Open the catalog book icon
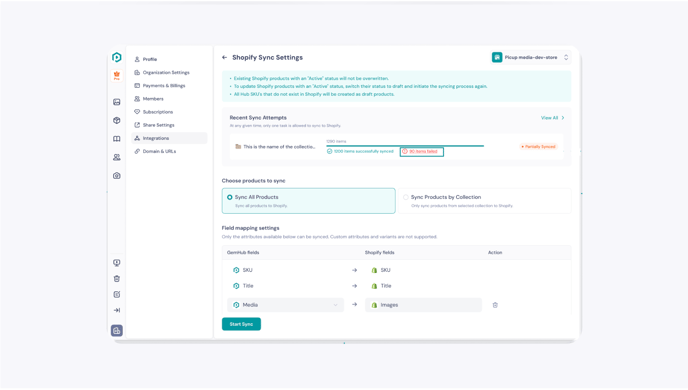The width and height of the screenshot is (688, 390). (x=117, y=139)
